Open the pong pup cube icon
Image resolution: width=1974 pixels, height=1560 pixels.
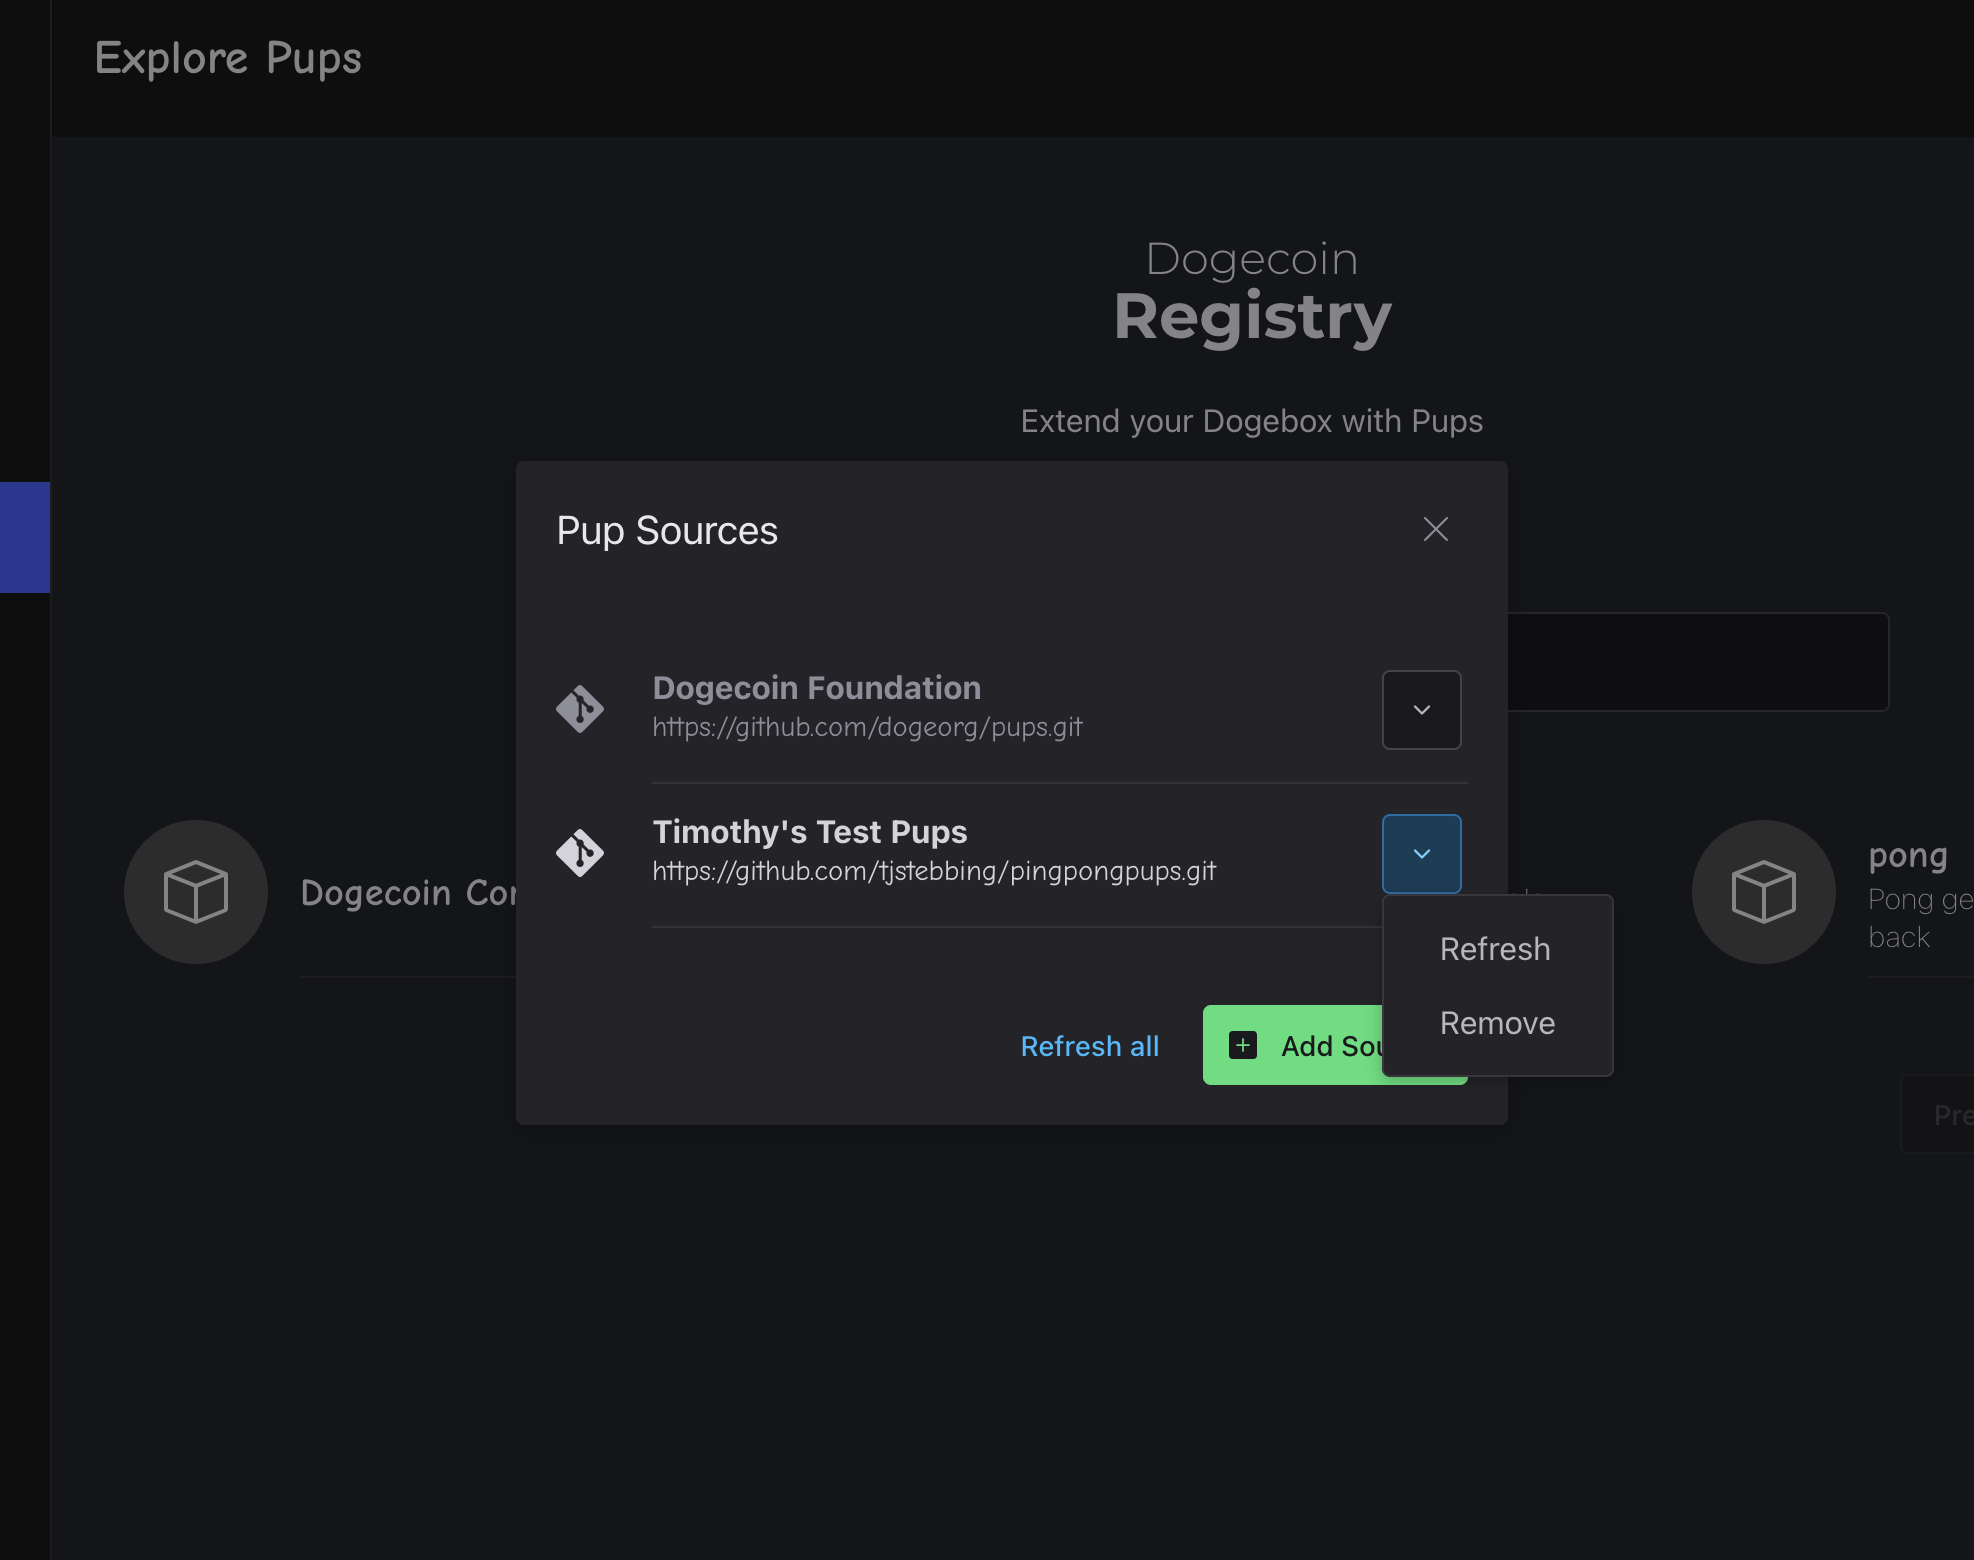coord(1763,892)
